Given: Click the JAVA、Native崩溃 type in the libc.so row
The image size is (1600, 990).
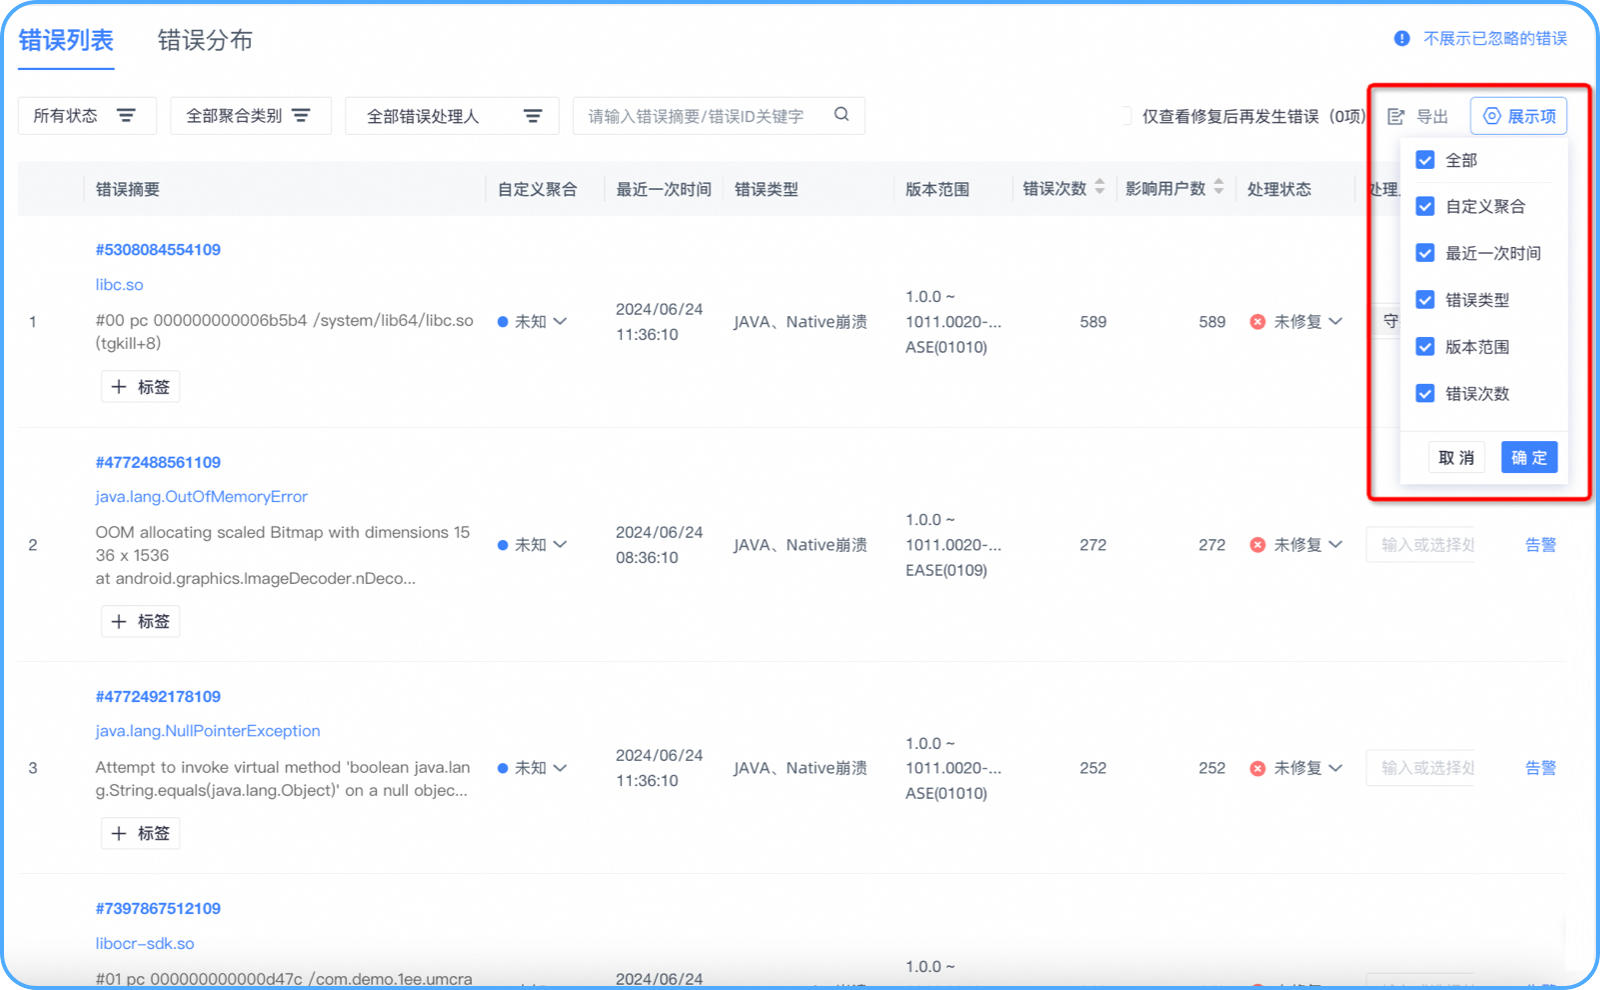Looking at the screenshot, I should [x=800, y=322].
